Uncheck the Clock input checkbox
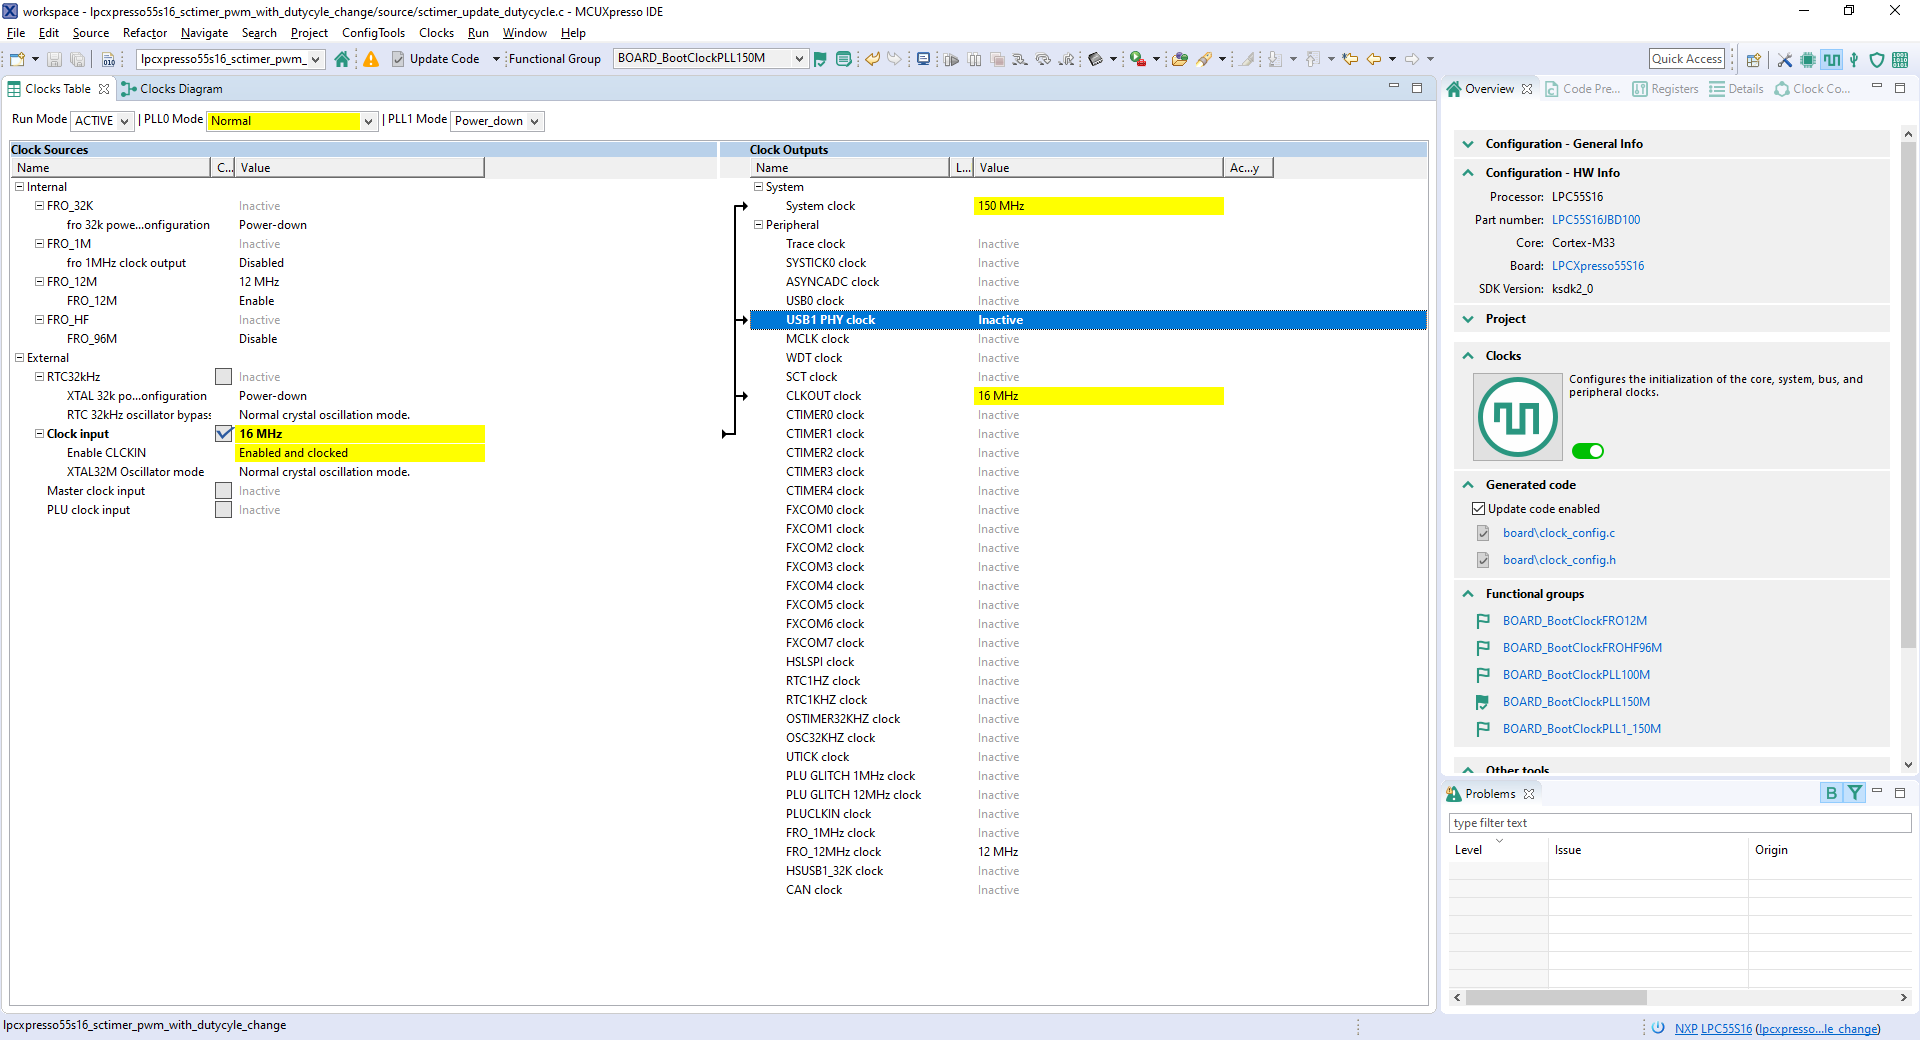 click(224, 434)
